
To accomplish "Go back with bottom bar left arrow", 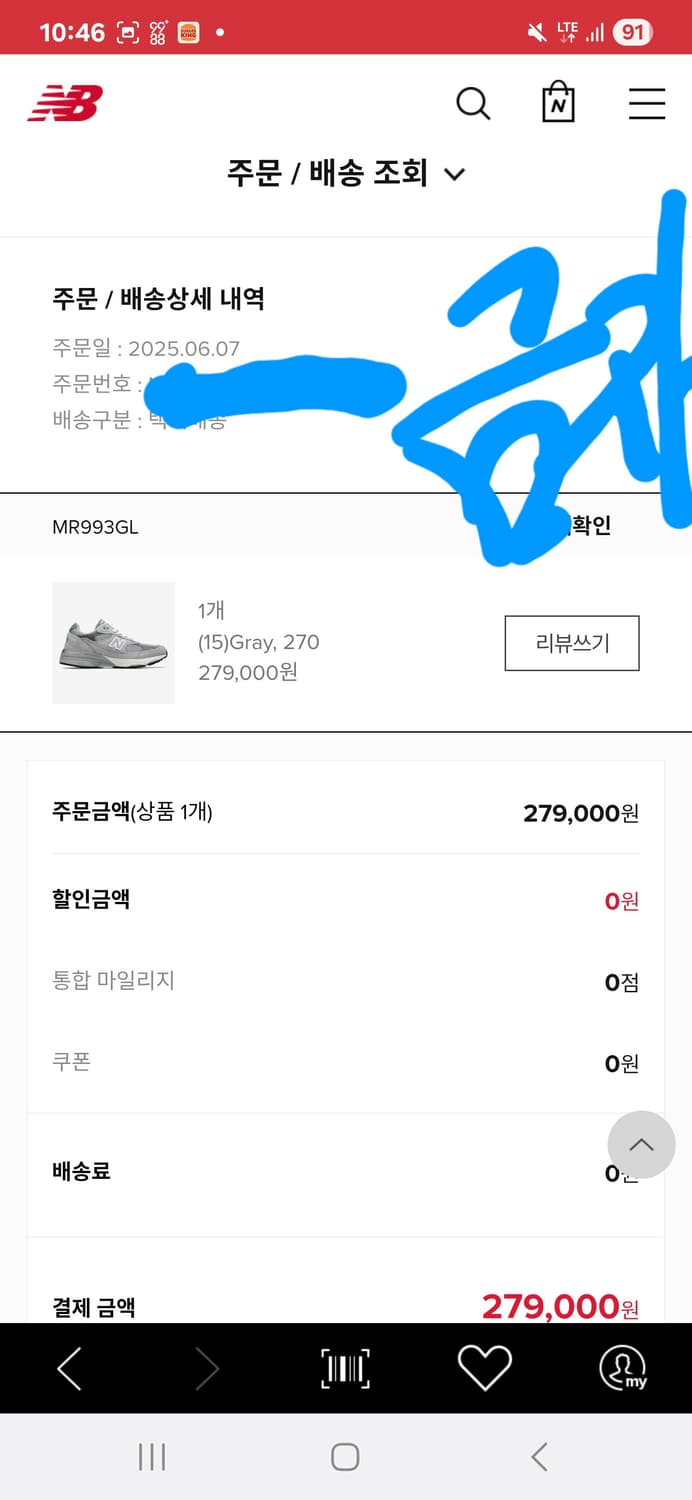I will pyautogui.click(x=69, y=1368).
